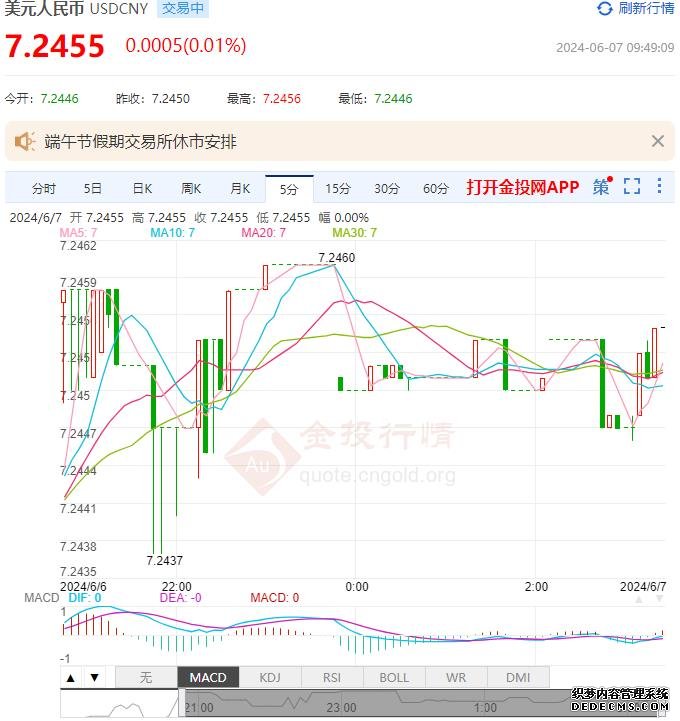Select the RSI indicator button

(x=332, y=677)
